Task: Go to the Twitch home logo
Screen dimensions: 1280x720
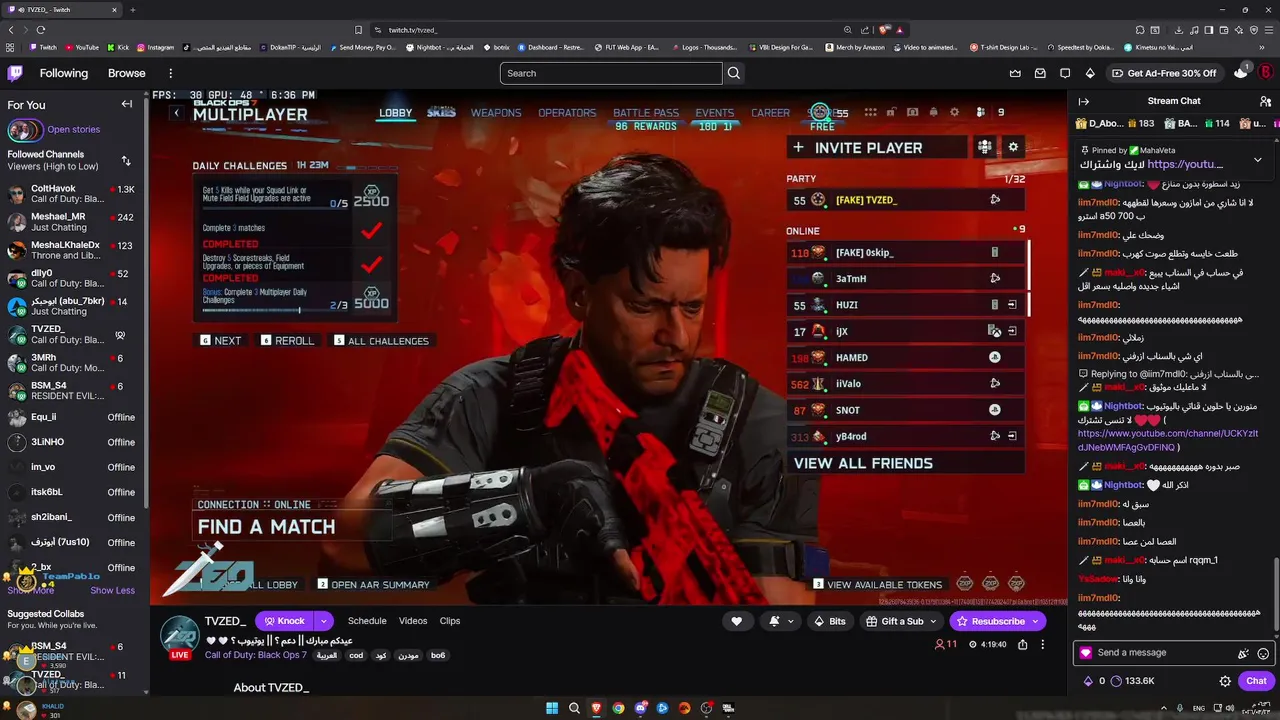Action: point(15,73)
